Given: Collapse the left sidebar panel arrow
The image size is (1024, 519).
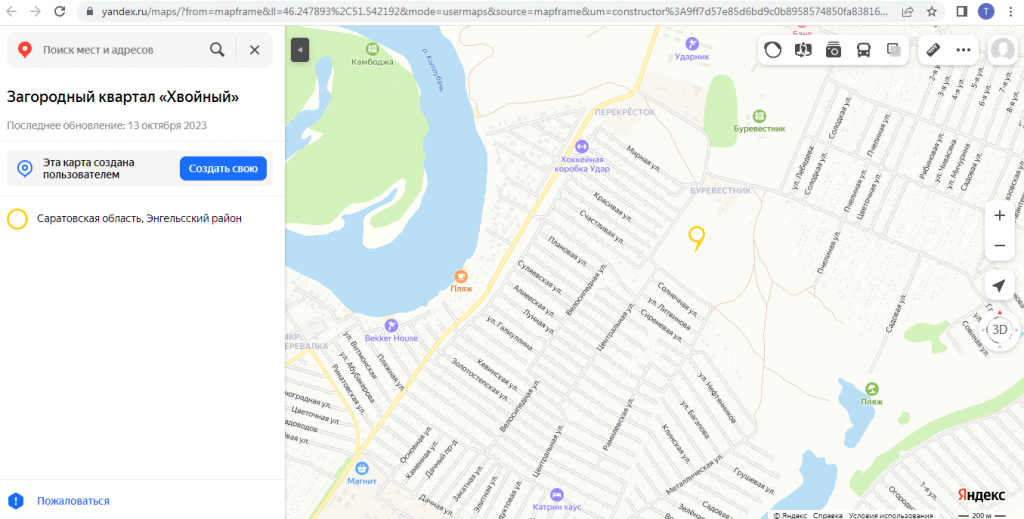Looking at the screenshot, I should 300,50.
